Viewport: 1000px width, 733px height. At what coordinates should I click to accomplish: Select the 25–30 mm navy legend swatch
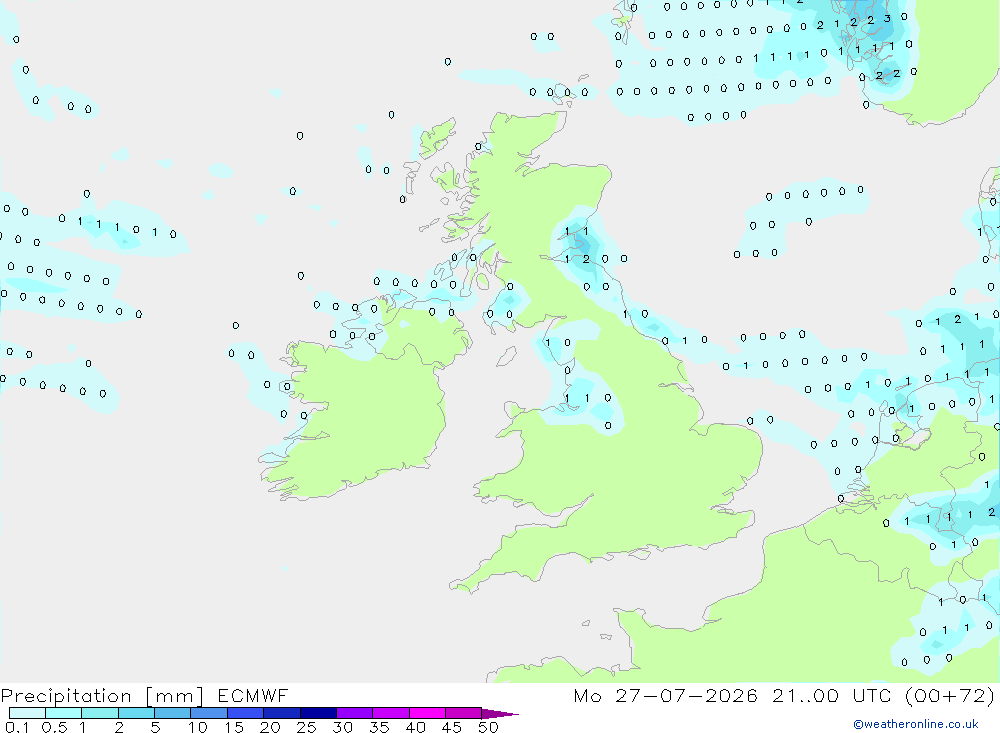click(x=318, y=713)
